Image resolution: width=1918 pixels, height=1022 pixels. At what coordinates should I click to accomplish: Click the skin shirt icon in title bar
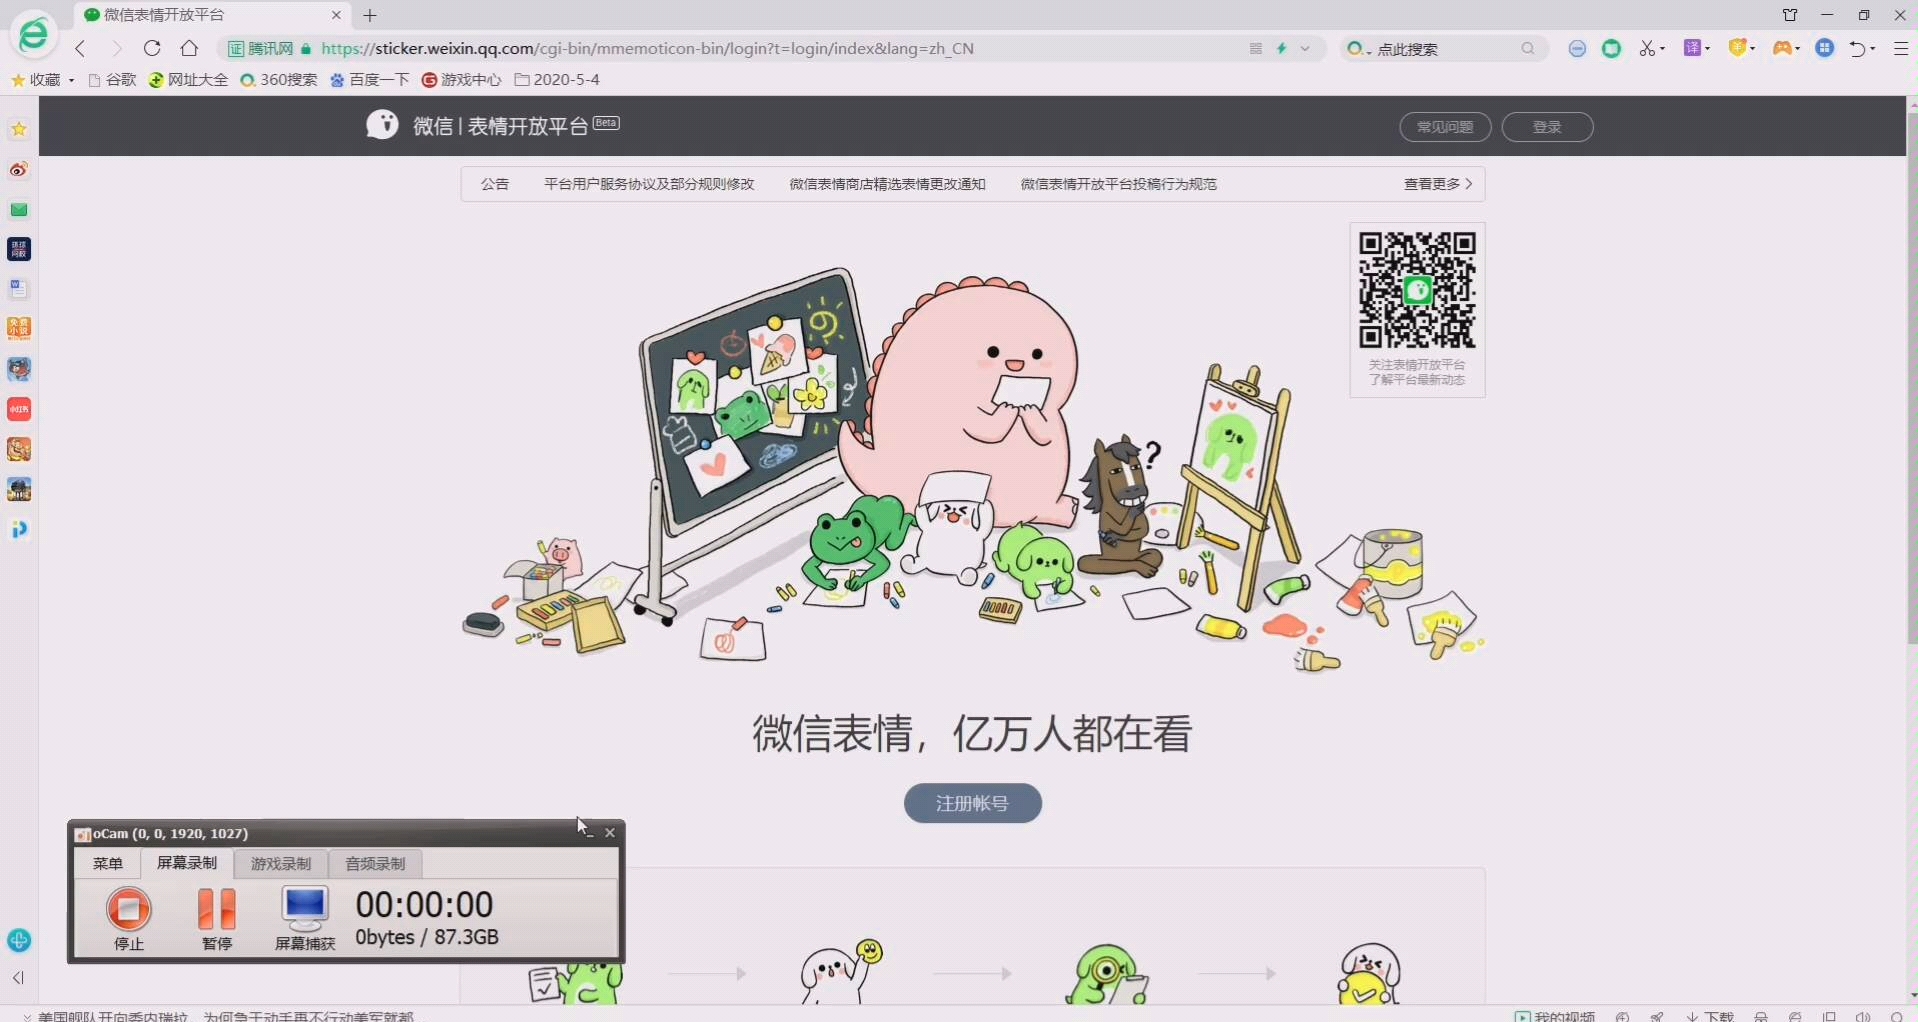point(1790,15)
